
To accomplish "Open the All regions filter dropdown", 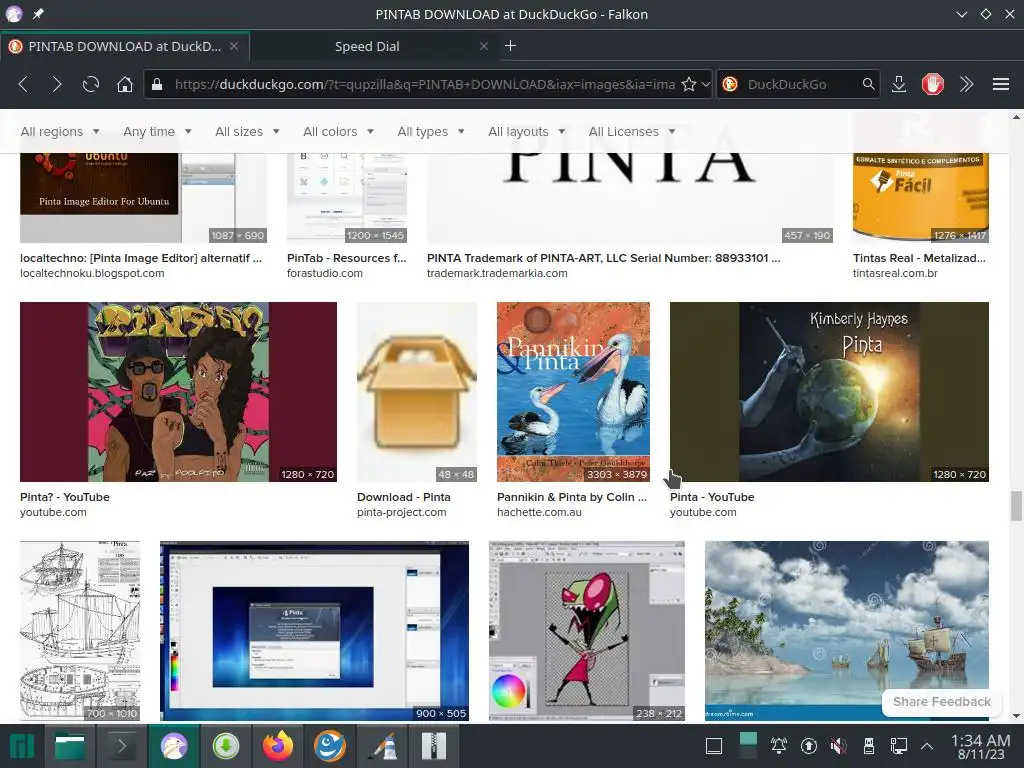I will point(59,131).
